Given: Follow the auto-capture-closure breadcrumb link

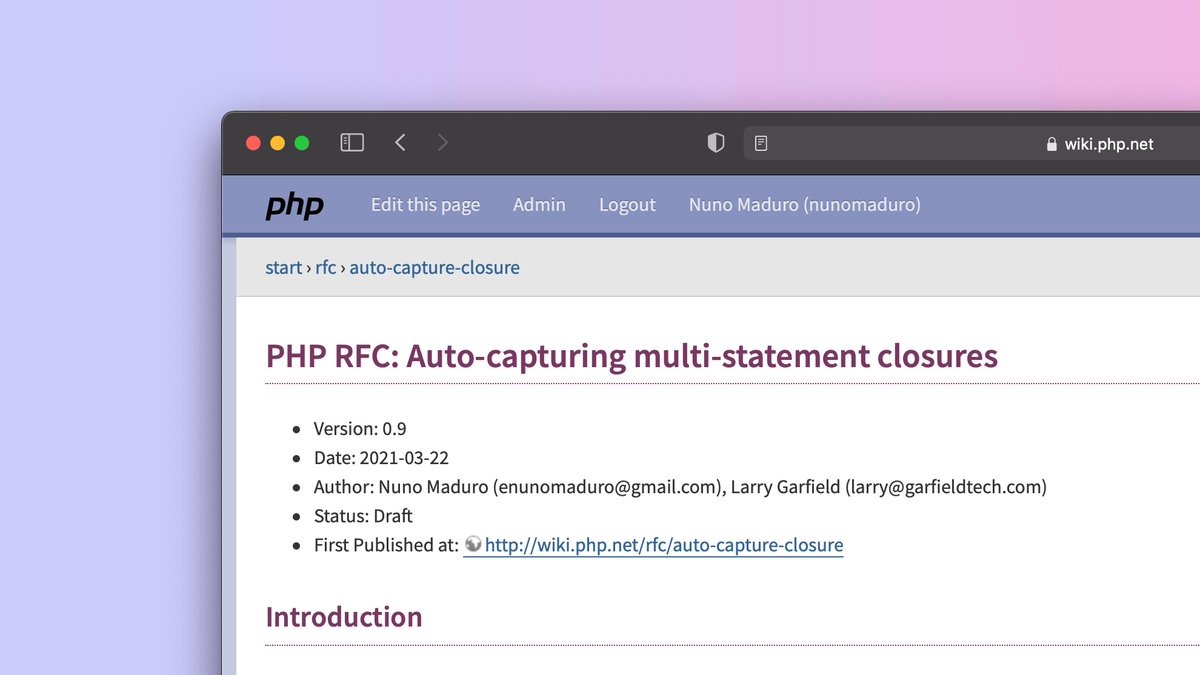Looking at the screenshot, I should [434, 267].
